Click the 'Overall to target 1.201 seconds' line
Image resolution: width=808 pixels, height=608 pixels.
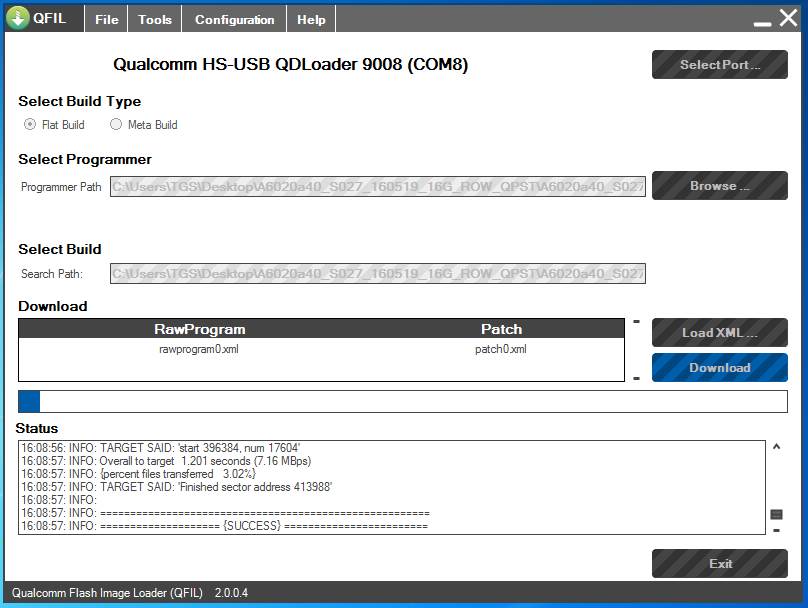point(166,461)
